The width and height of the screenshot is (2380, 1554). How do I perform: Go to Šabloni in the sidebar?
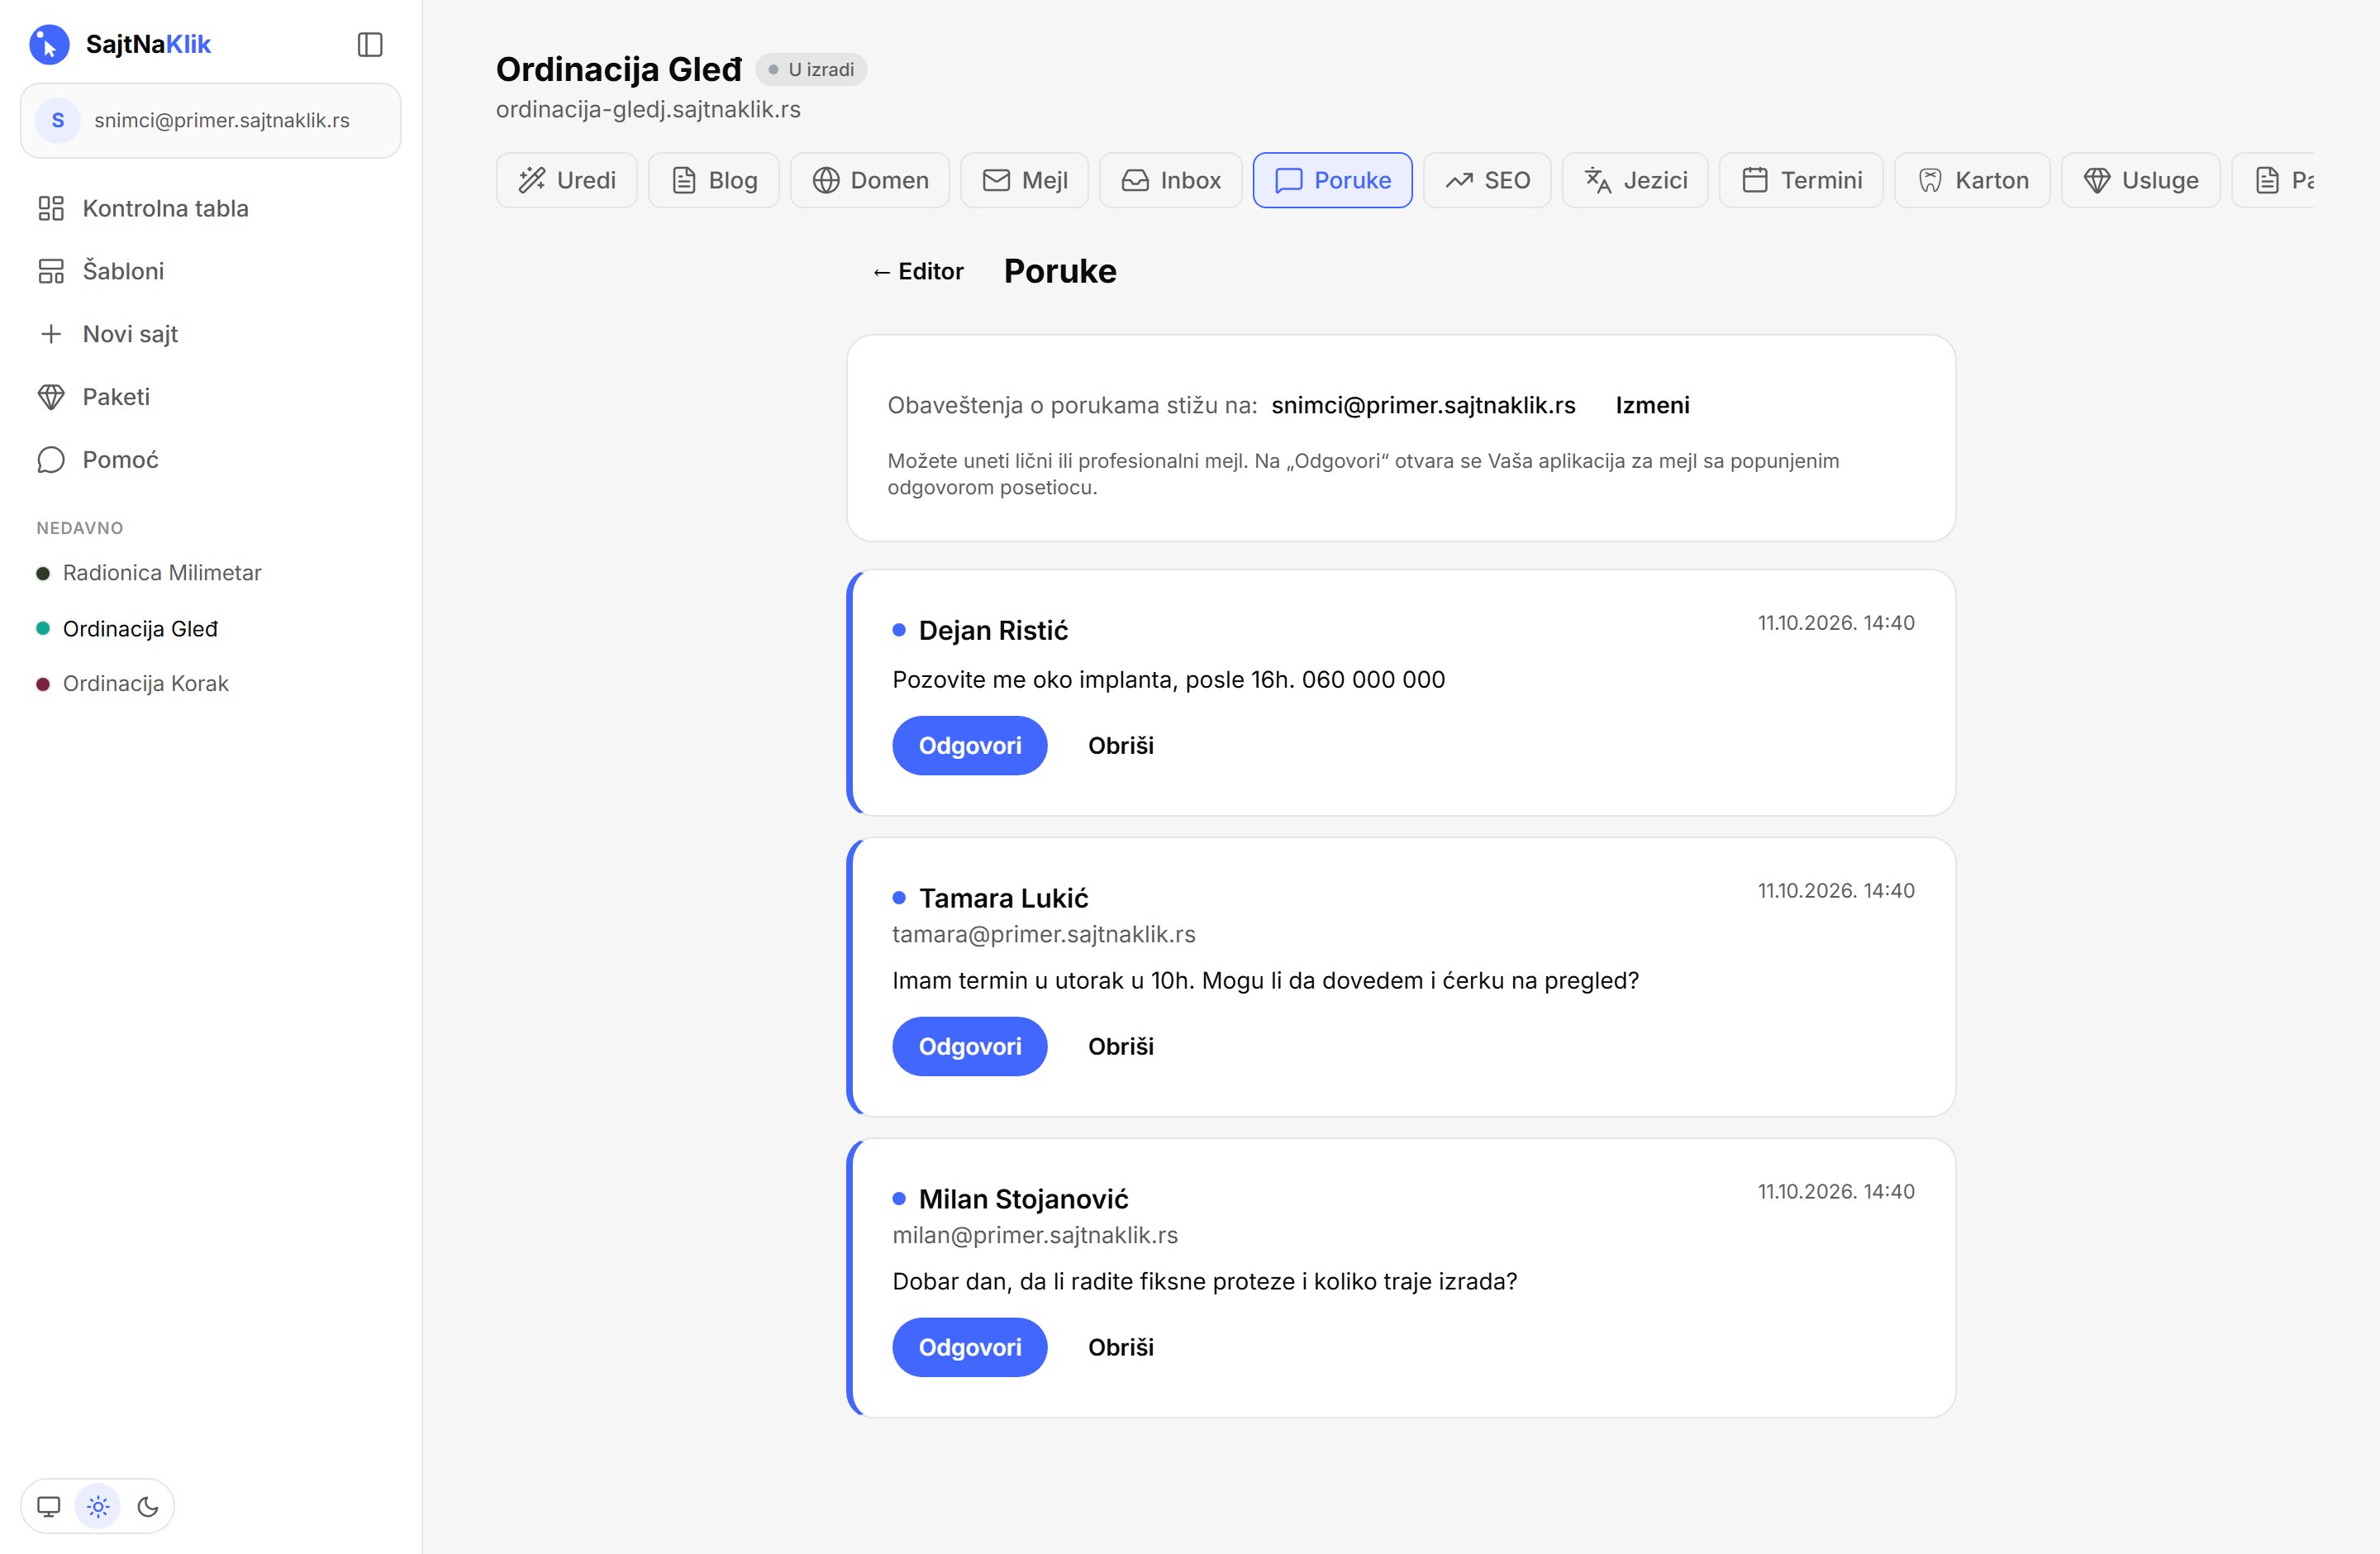pos(211,271)
